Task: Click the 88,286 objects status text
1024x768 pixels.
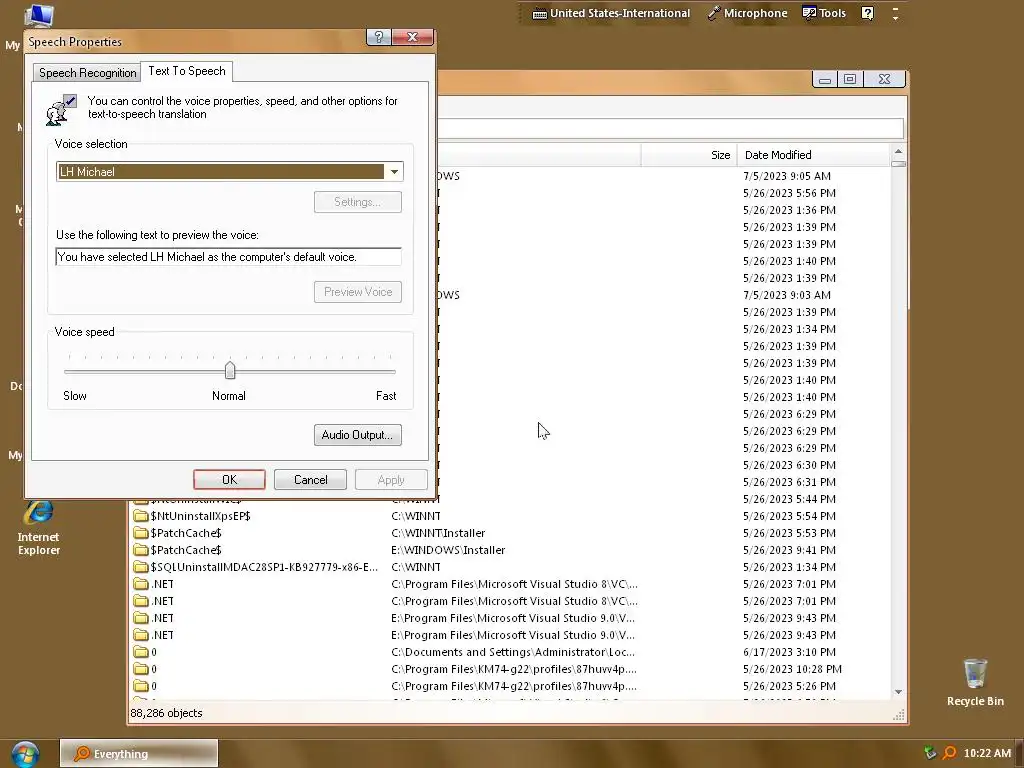Action: coord(167,713)
